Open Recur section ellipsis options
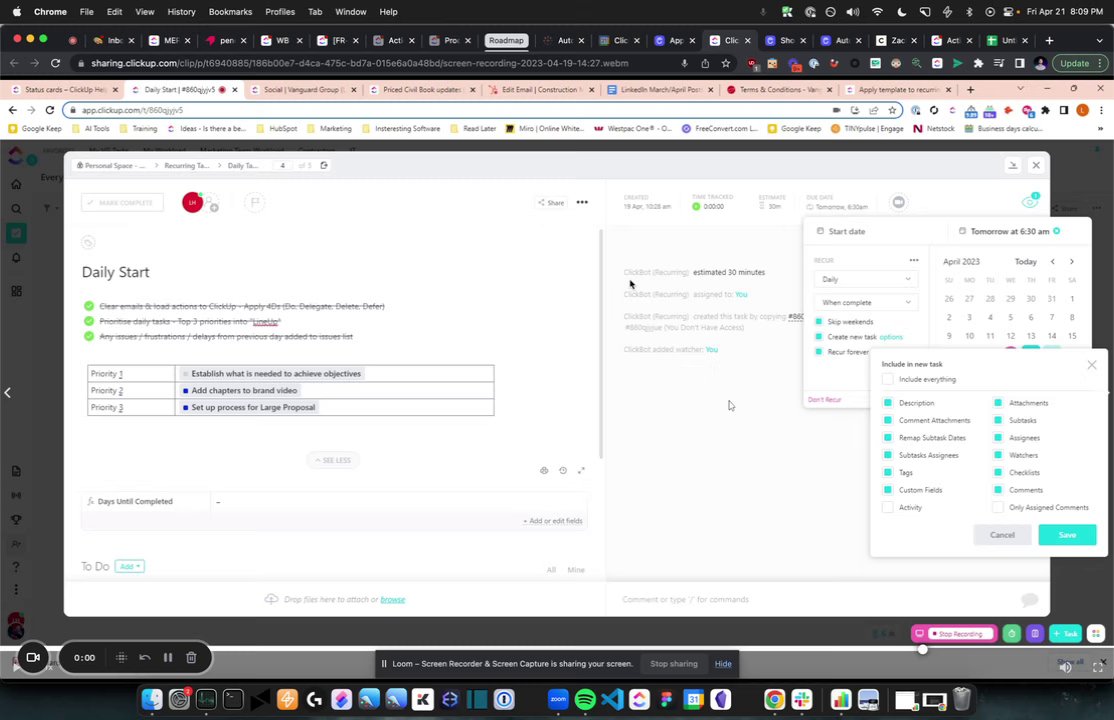 tap(914, 260)
